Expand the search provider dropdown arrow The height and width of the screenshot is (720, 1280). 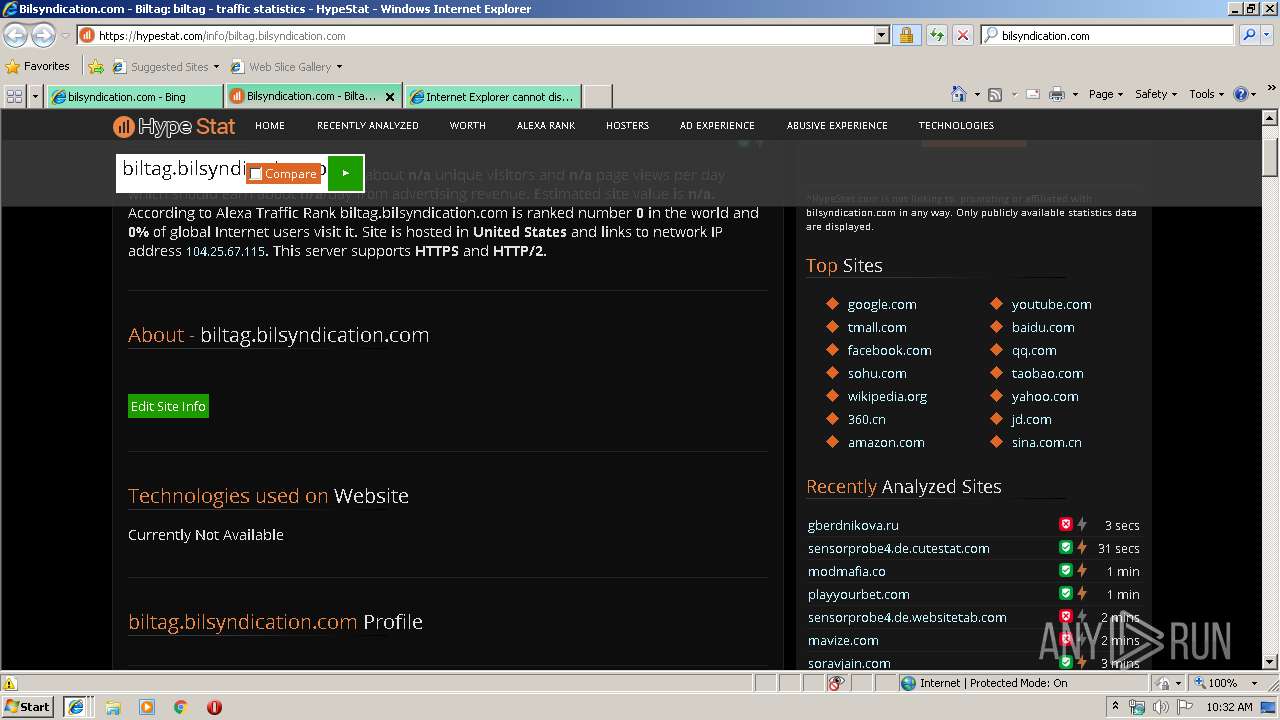(x=1268, y=35)
